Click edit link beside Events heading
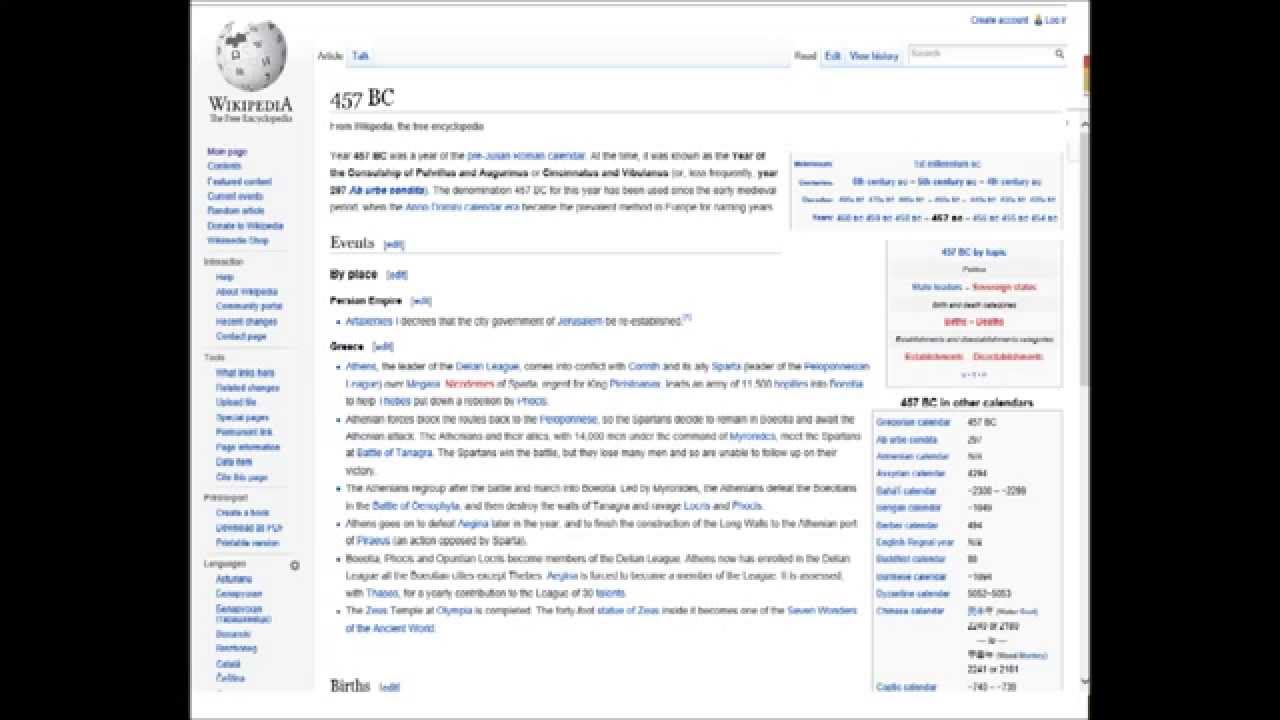 pos(394,245)
